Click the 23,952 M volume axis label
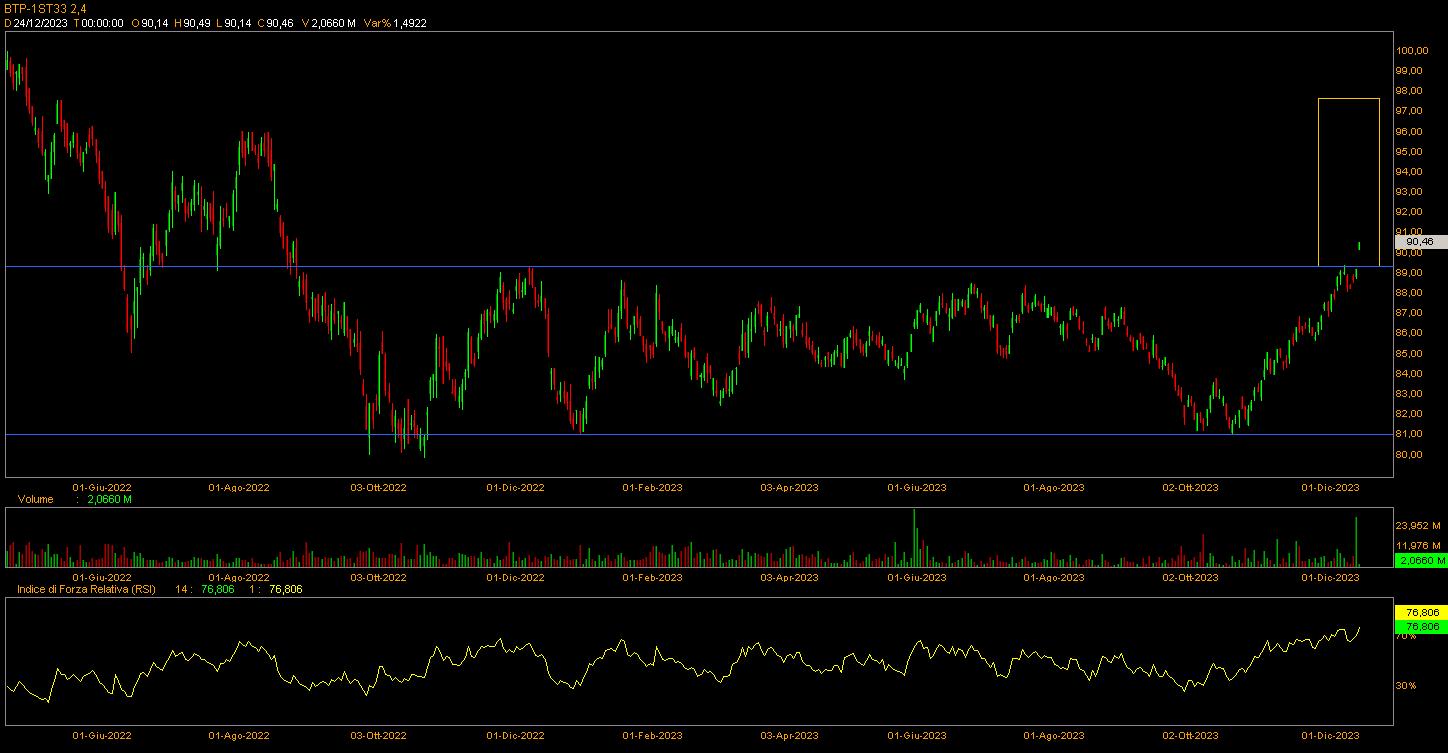The image size is (1448, 753). [x=1419, y=525]
